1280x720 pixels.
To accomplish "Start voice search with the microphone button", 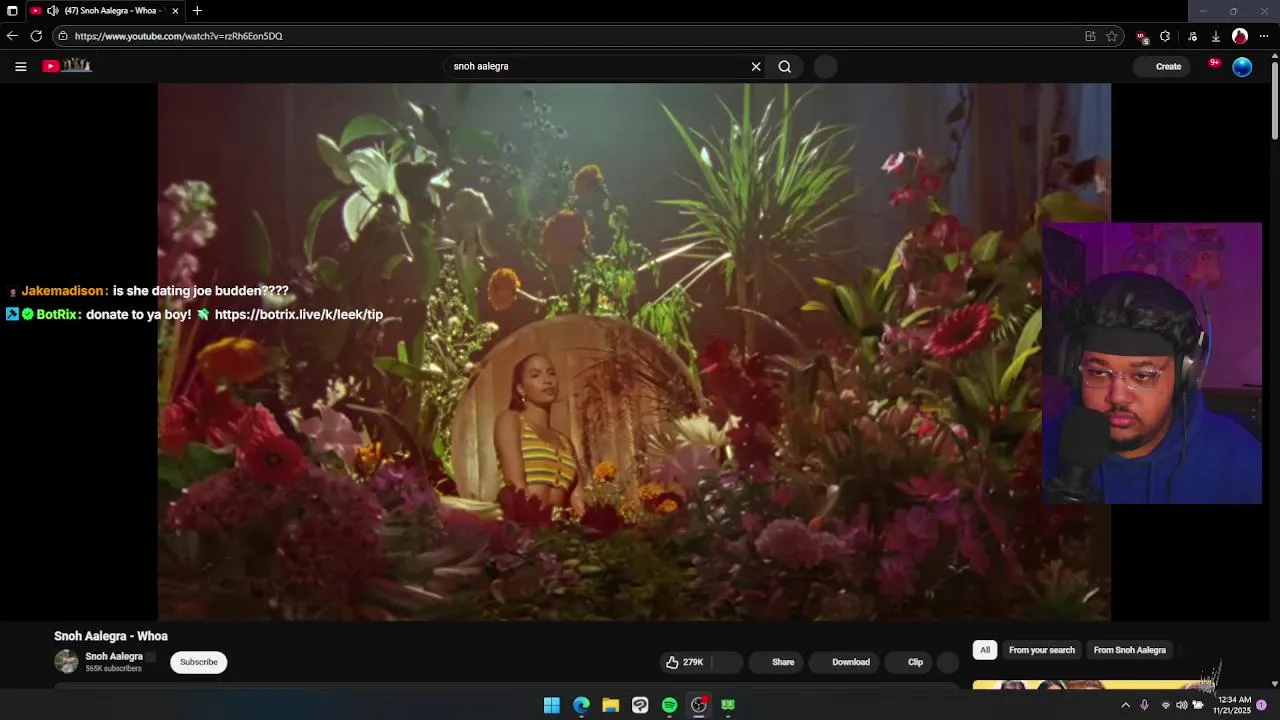I will pyautogui.click(x=825, y=66).
